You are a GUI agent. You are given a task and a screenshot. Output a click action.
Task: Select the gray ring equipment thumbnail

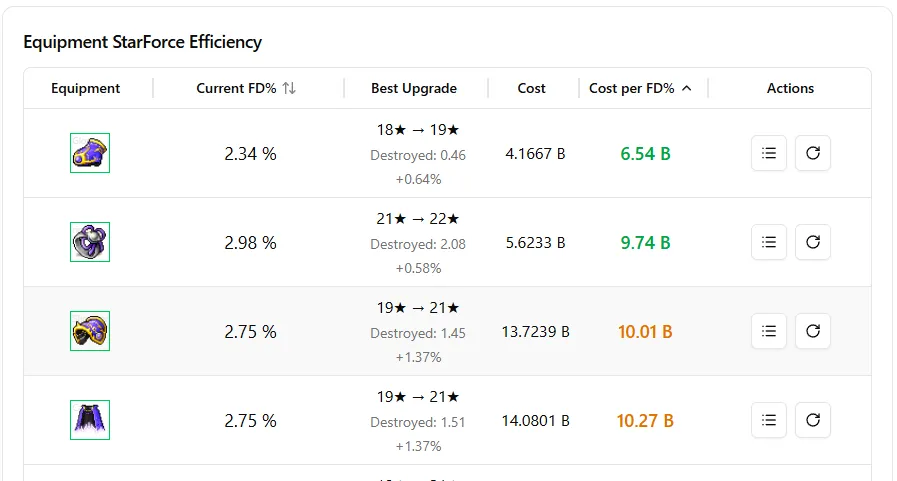click(90, 242)
